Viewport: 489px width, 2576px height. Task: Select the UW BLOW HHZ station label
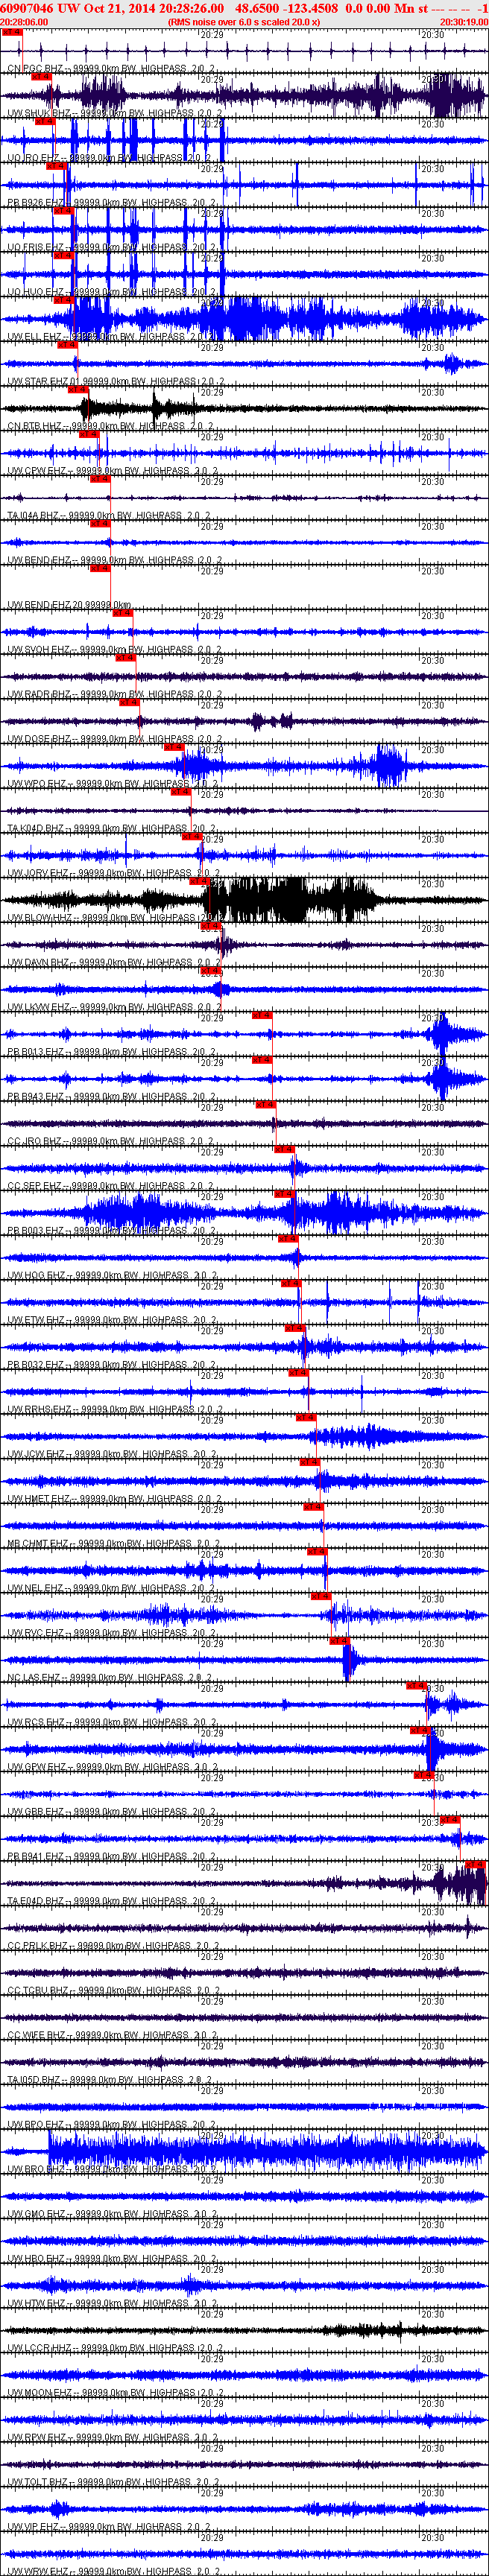[x=116, y=918]
